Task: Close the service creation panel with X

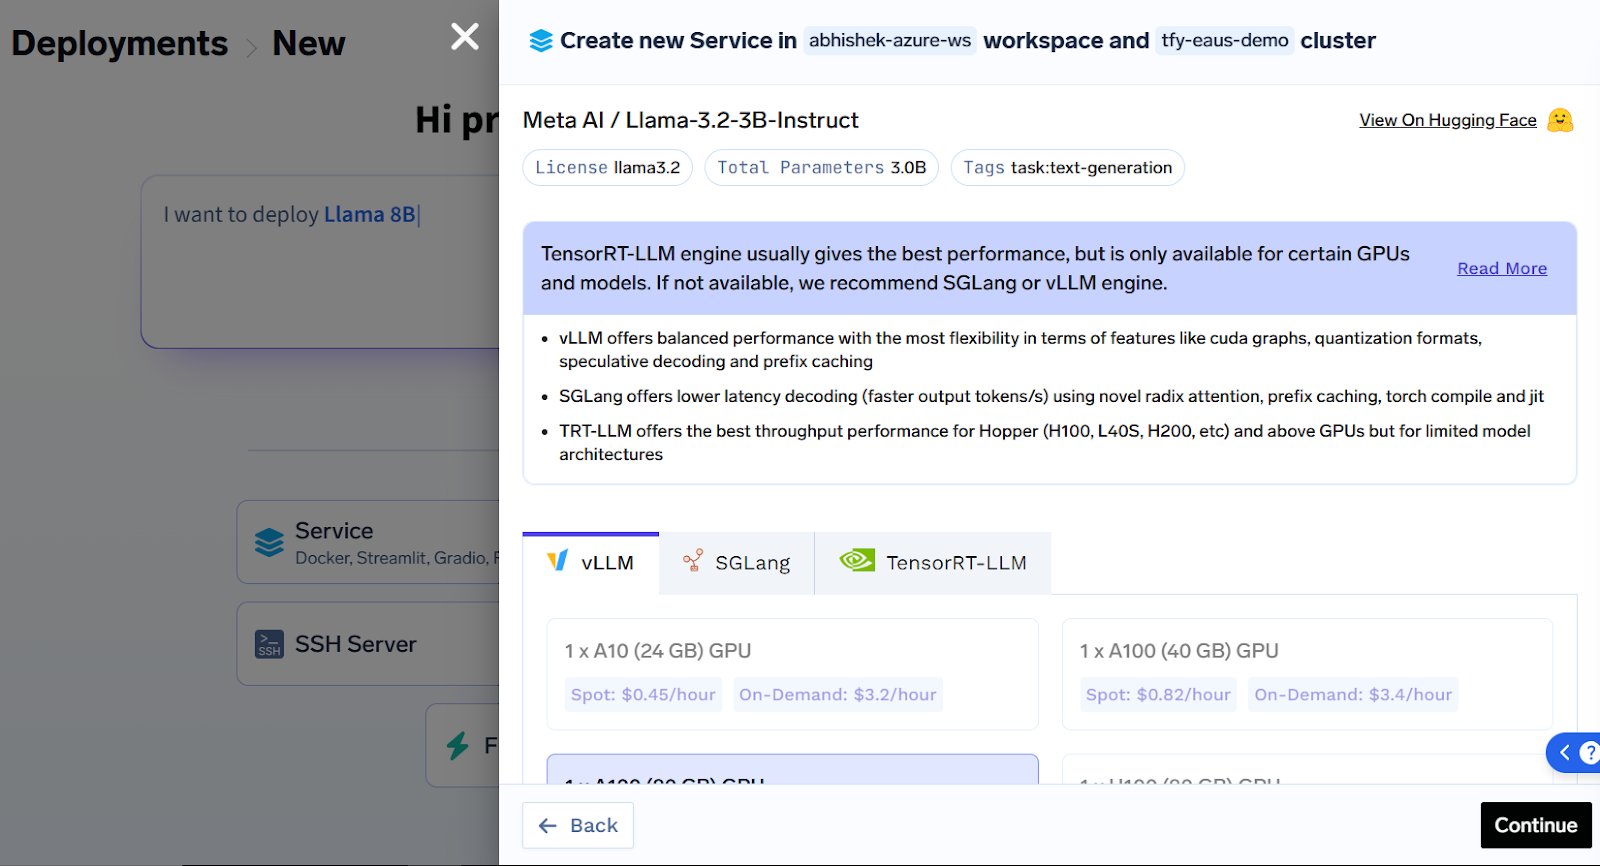Action: point(465,37)
